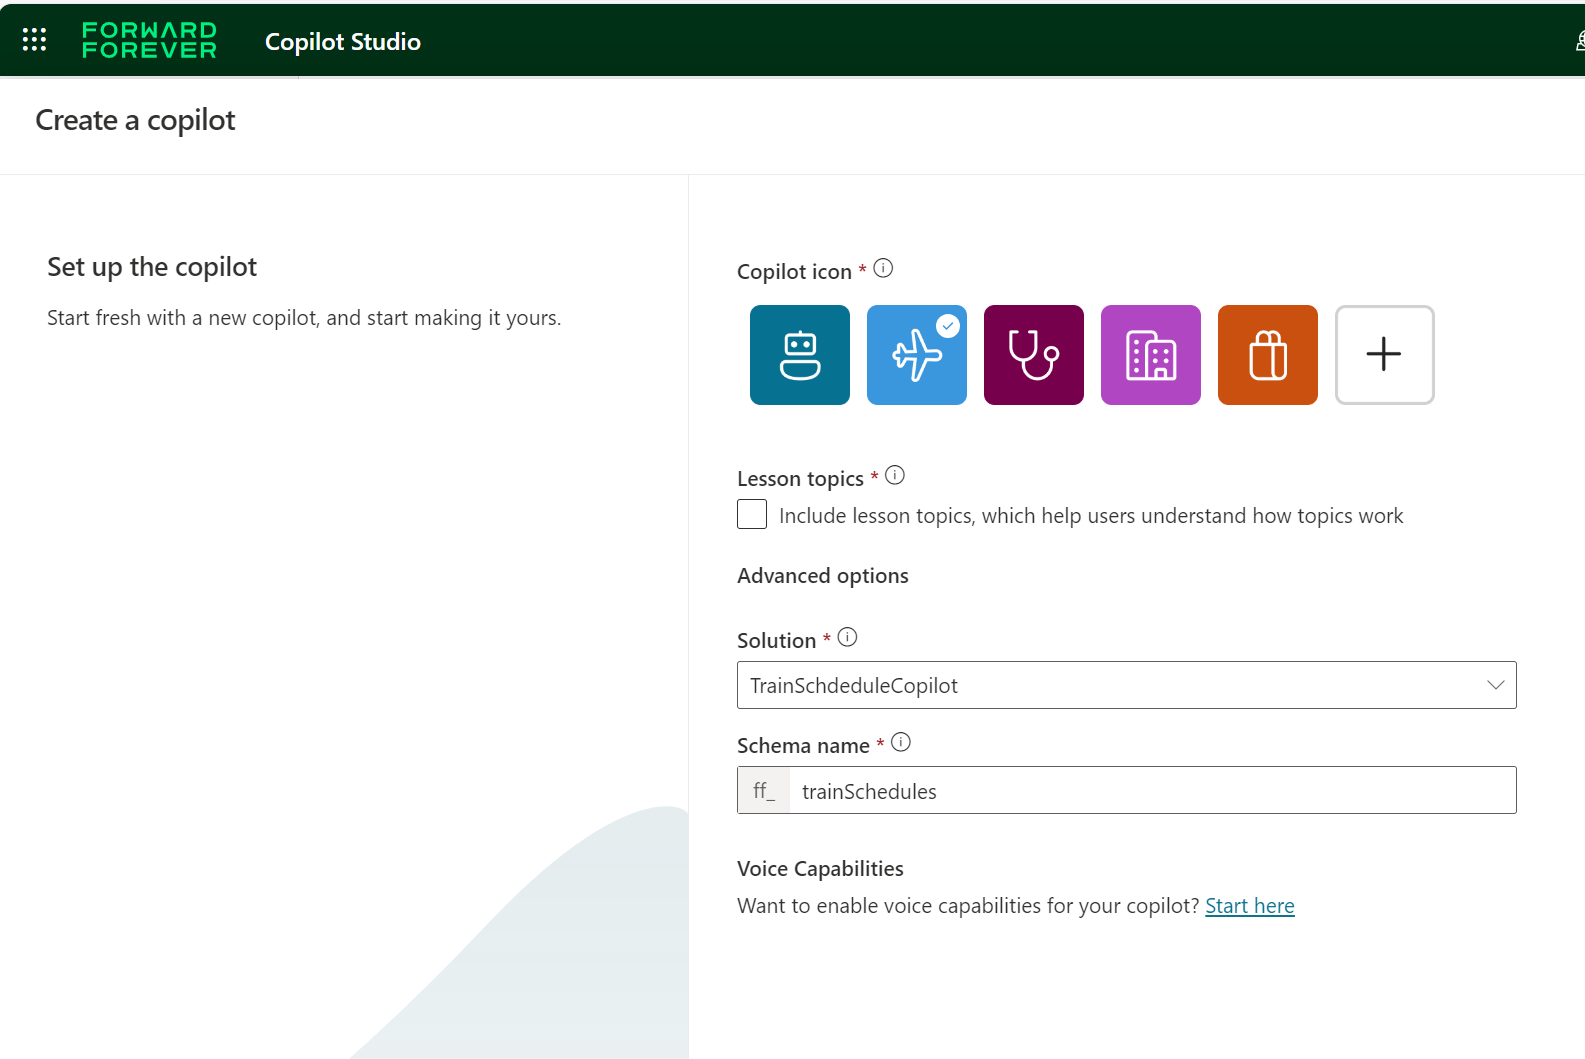Screen dimensions: 1585x1059
Task: Show info tooltip for Lesson topics
Action: pos(895,475)
